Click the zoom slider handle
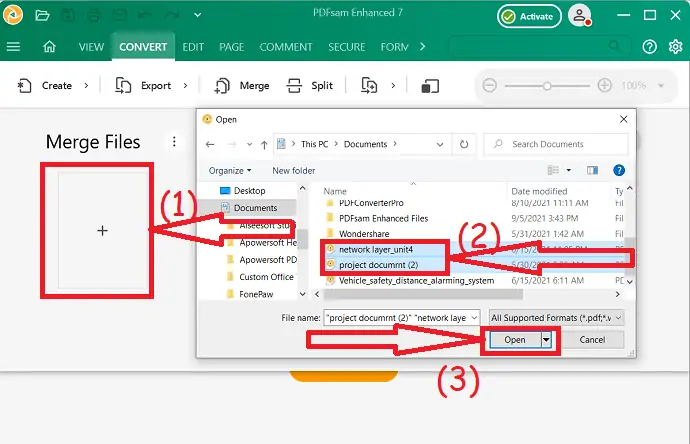This screenshot has height=444, width=690. click(x=547, y=86)
